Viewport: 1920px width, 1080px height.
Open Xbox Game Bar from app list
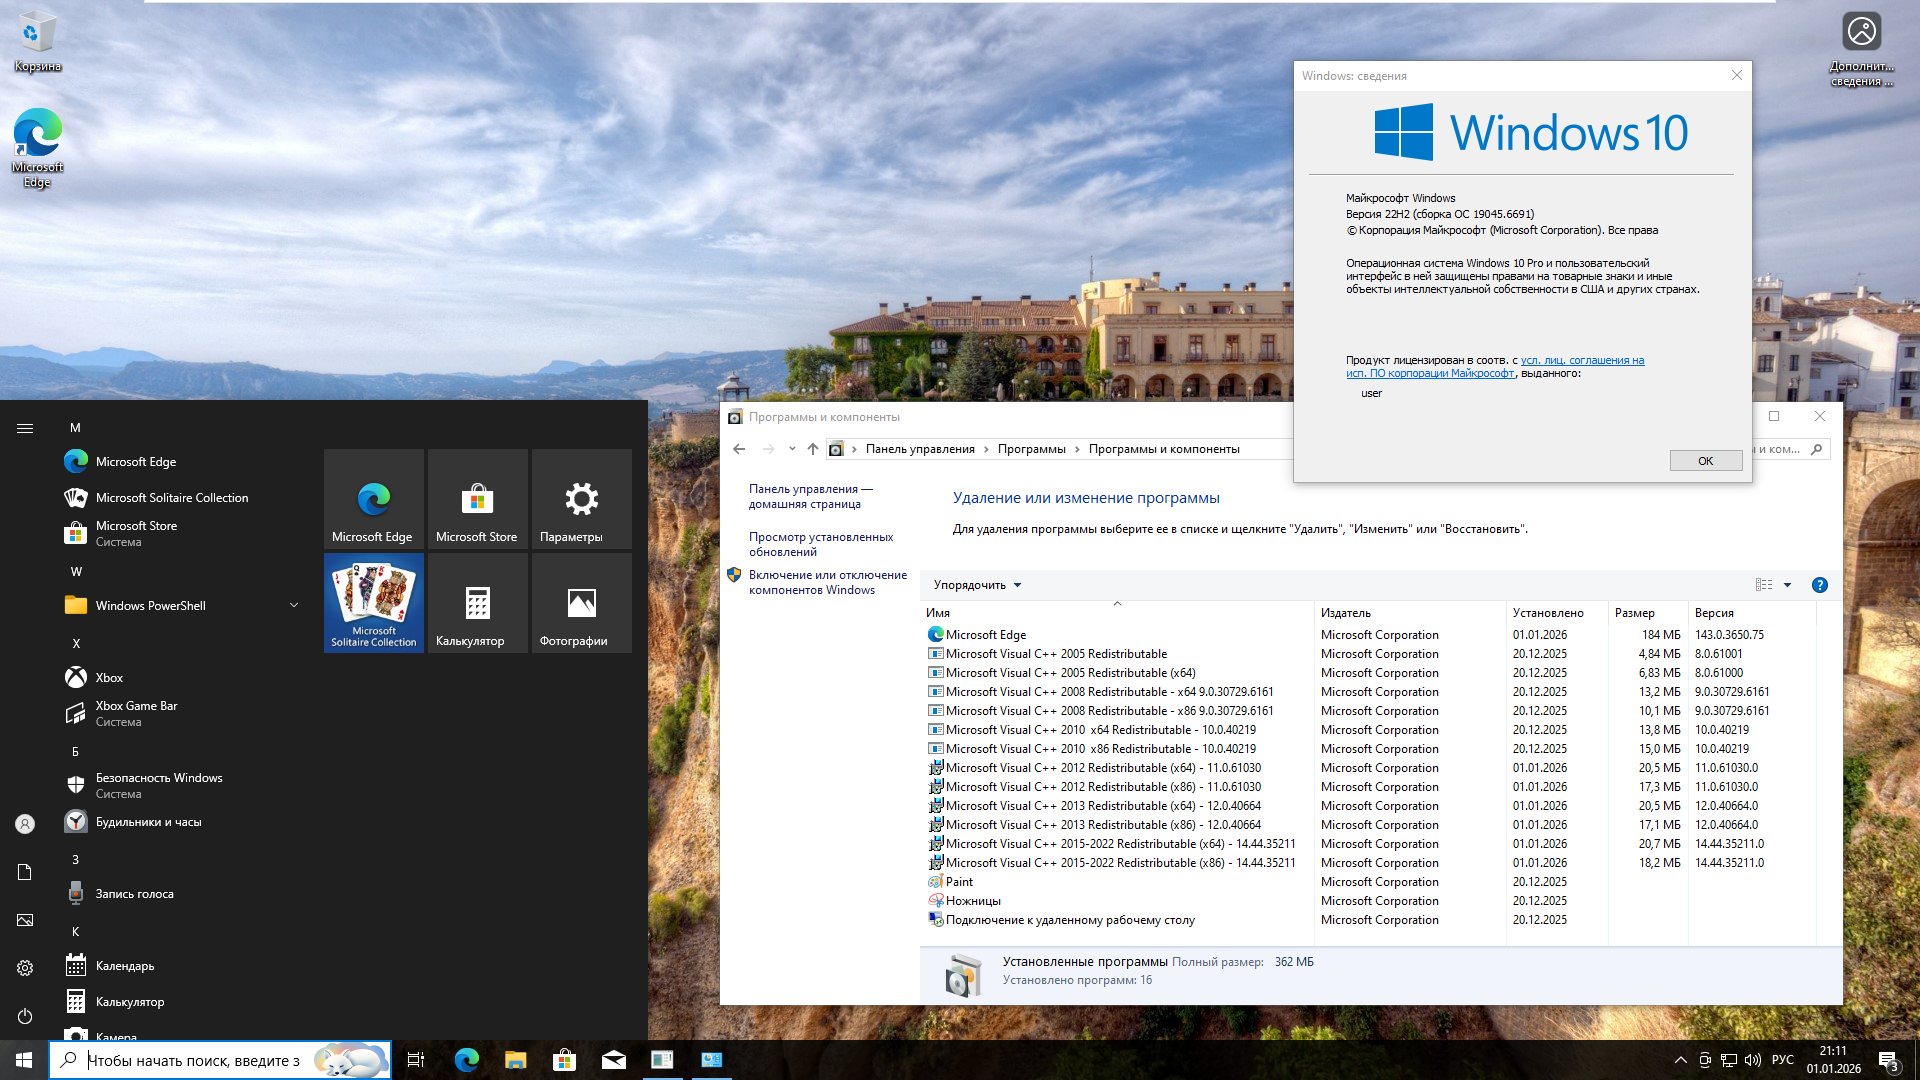point(137,713)
